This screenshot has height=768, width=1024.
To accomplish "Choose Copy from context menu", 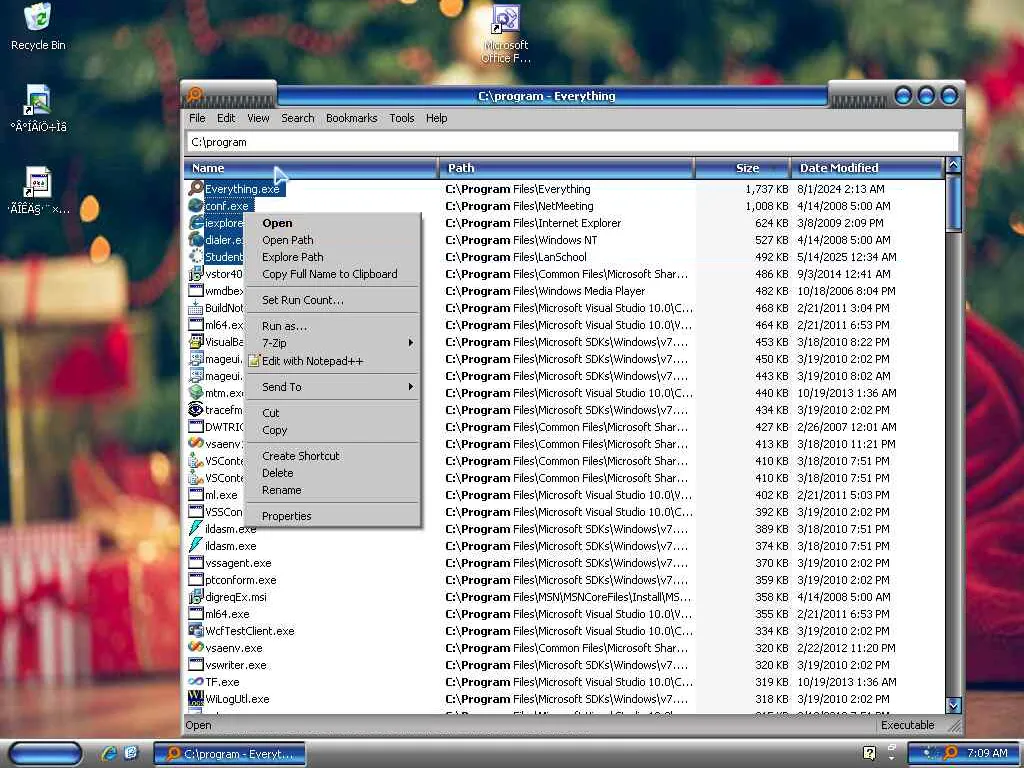I will pos(332,430).
